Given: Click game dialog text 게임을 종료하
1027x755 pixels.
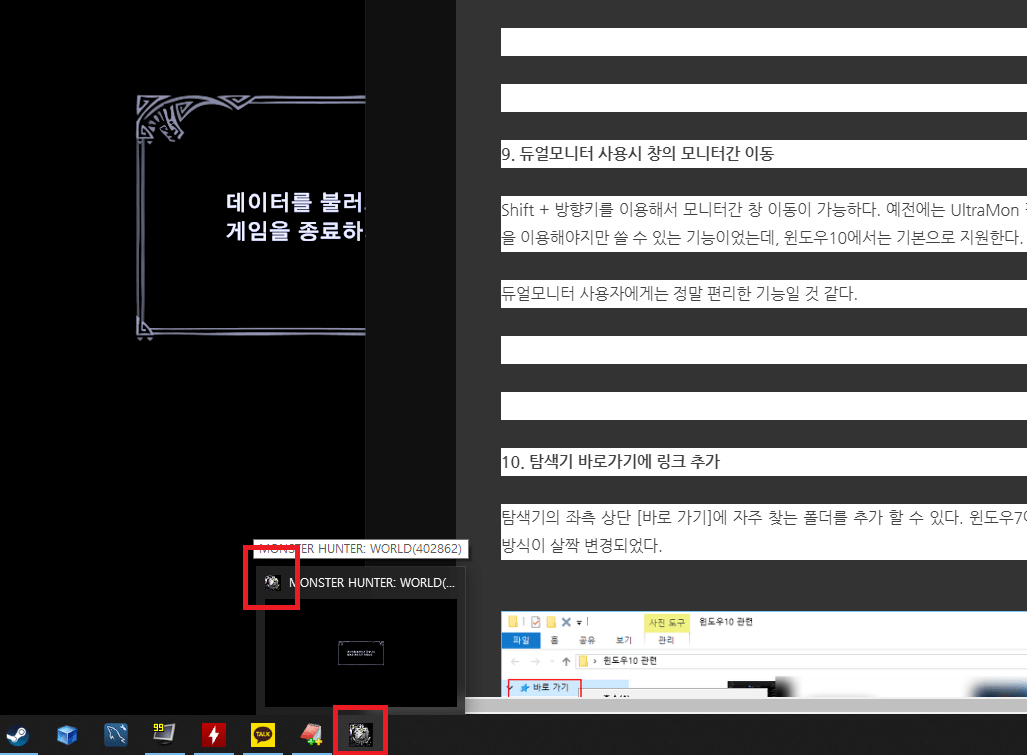Looking at the screenshot, I should coord(295,230).
